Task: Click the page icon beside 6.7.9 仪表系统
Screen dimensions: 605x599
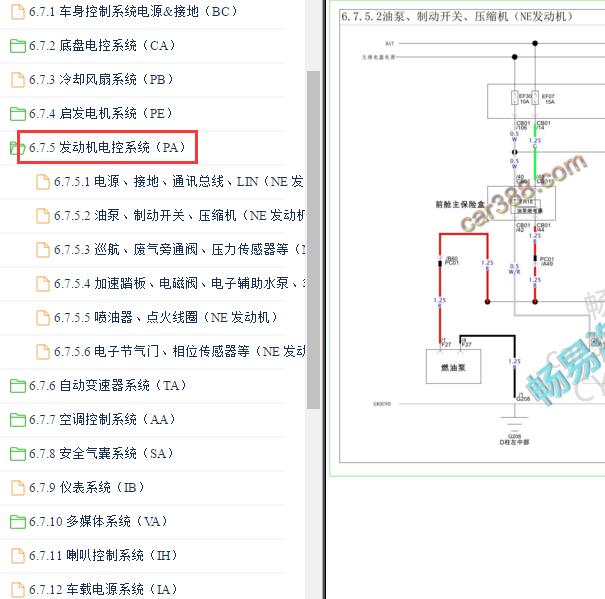Action: (x=17, y=487)
